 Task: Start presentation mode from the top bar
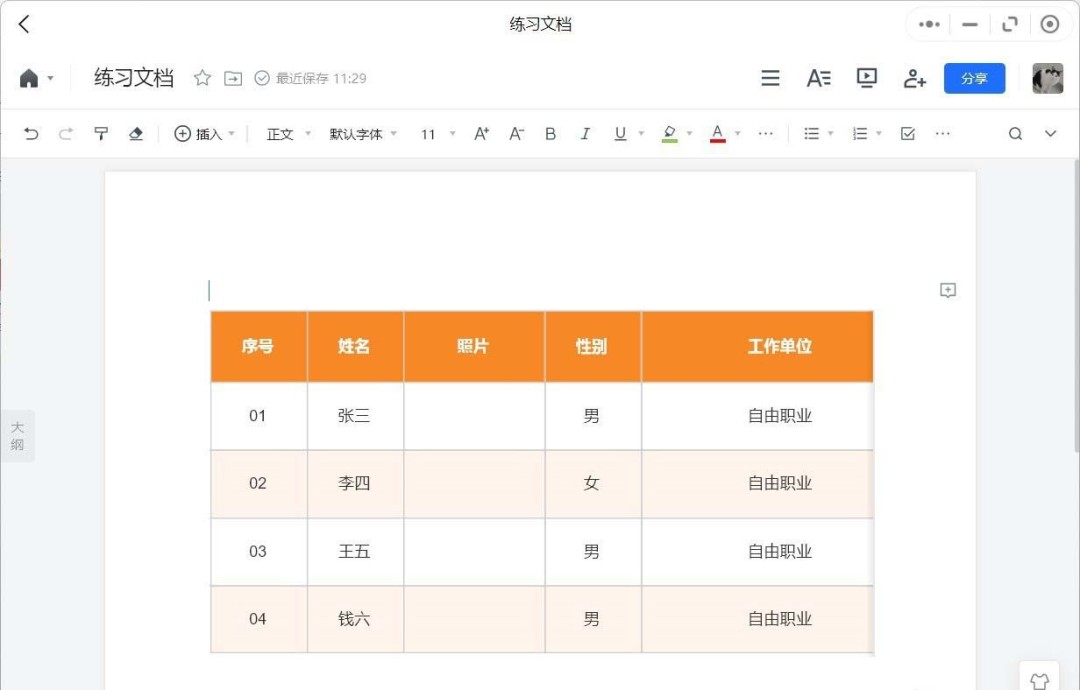click(x=866, y=77)
